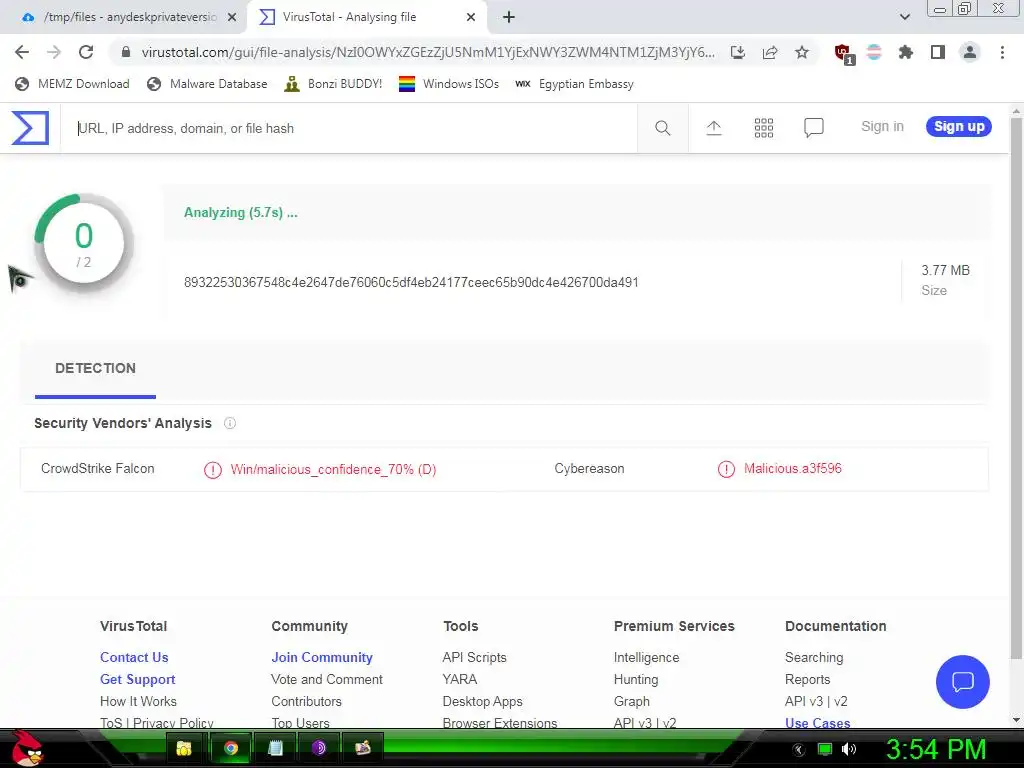Screen dimensions: 1024x768
Task: Click the VirusTotal logo icon
Action: tap(30, 127)
